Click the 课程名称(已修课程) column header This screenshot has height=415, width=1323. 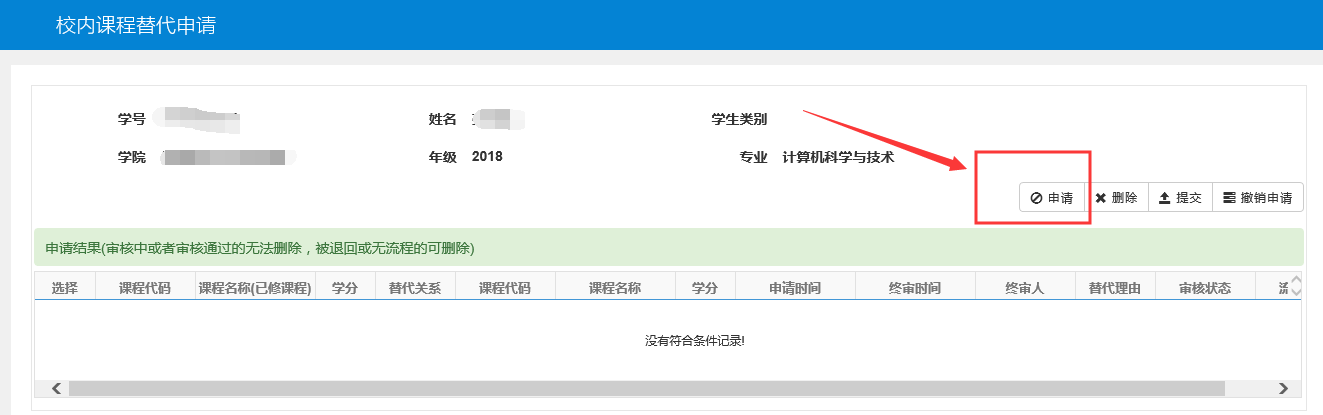pos(255,288)
